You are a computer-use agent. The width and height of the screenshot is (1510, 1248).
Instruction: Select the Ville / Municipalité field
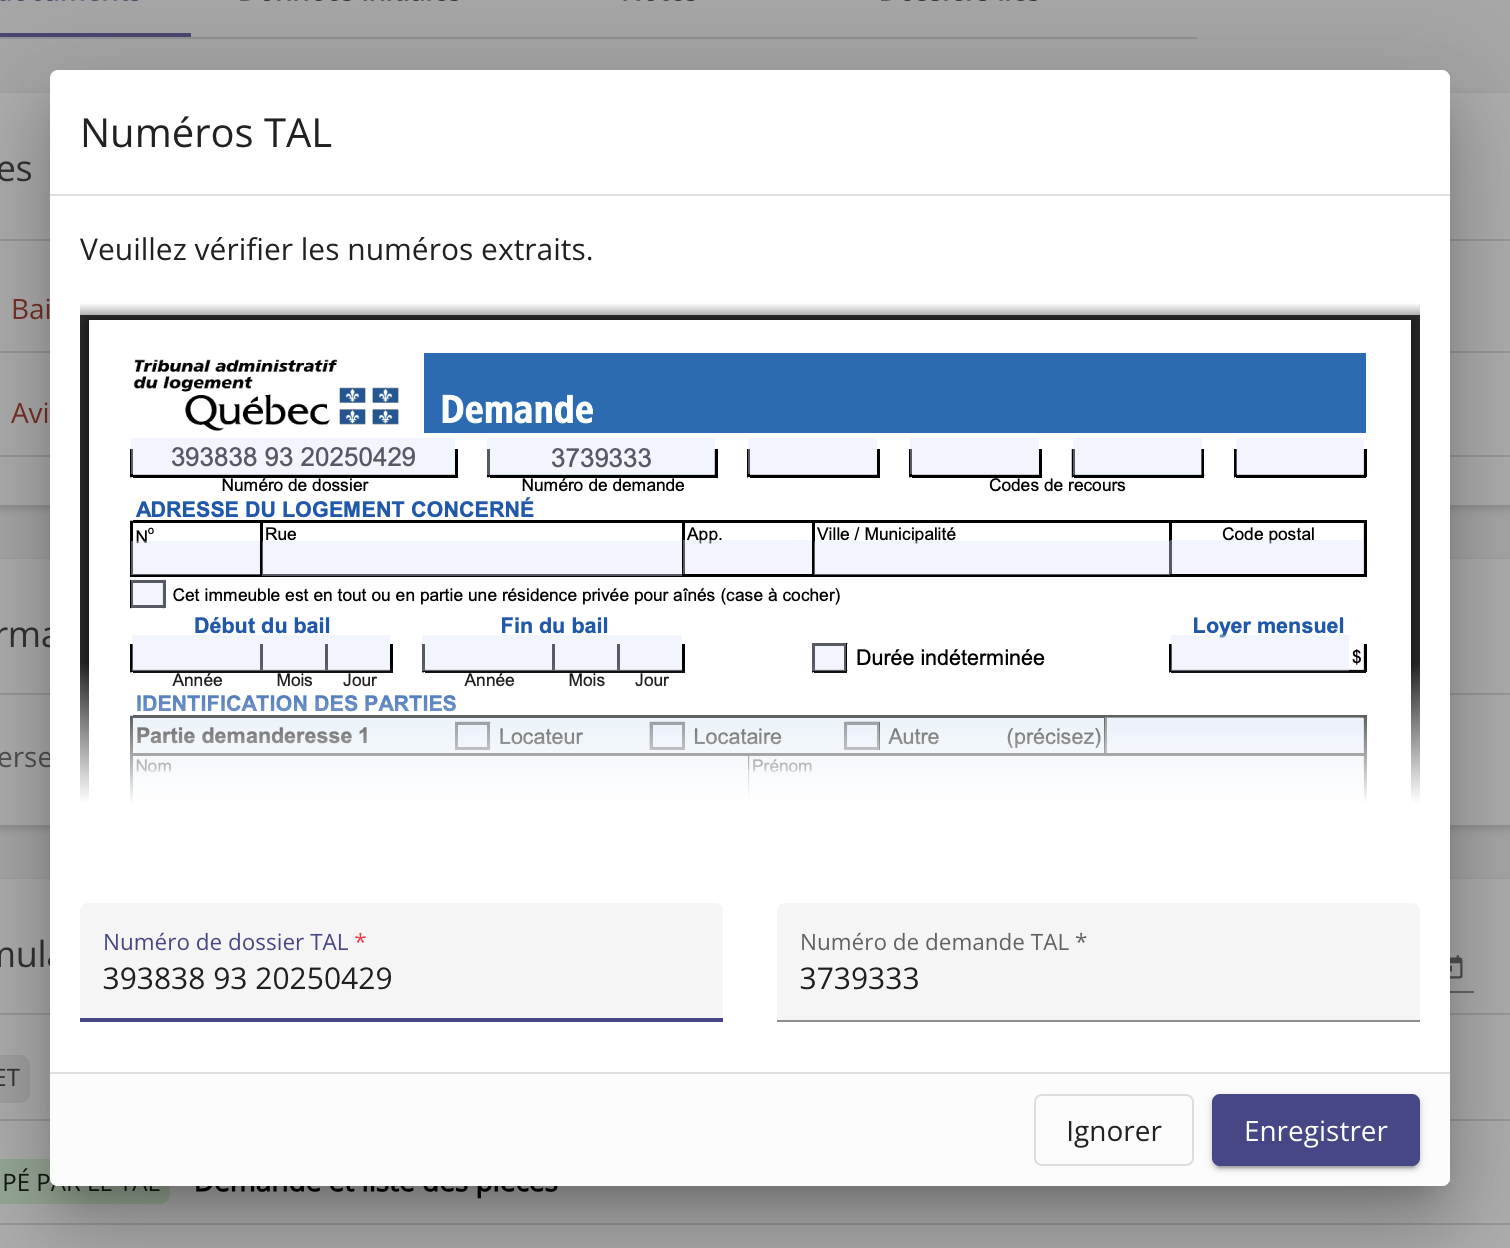991,557
